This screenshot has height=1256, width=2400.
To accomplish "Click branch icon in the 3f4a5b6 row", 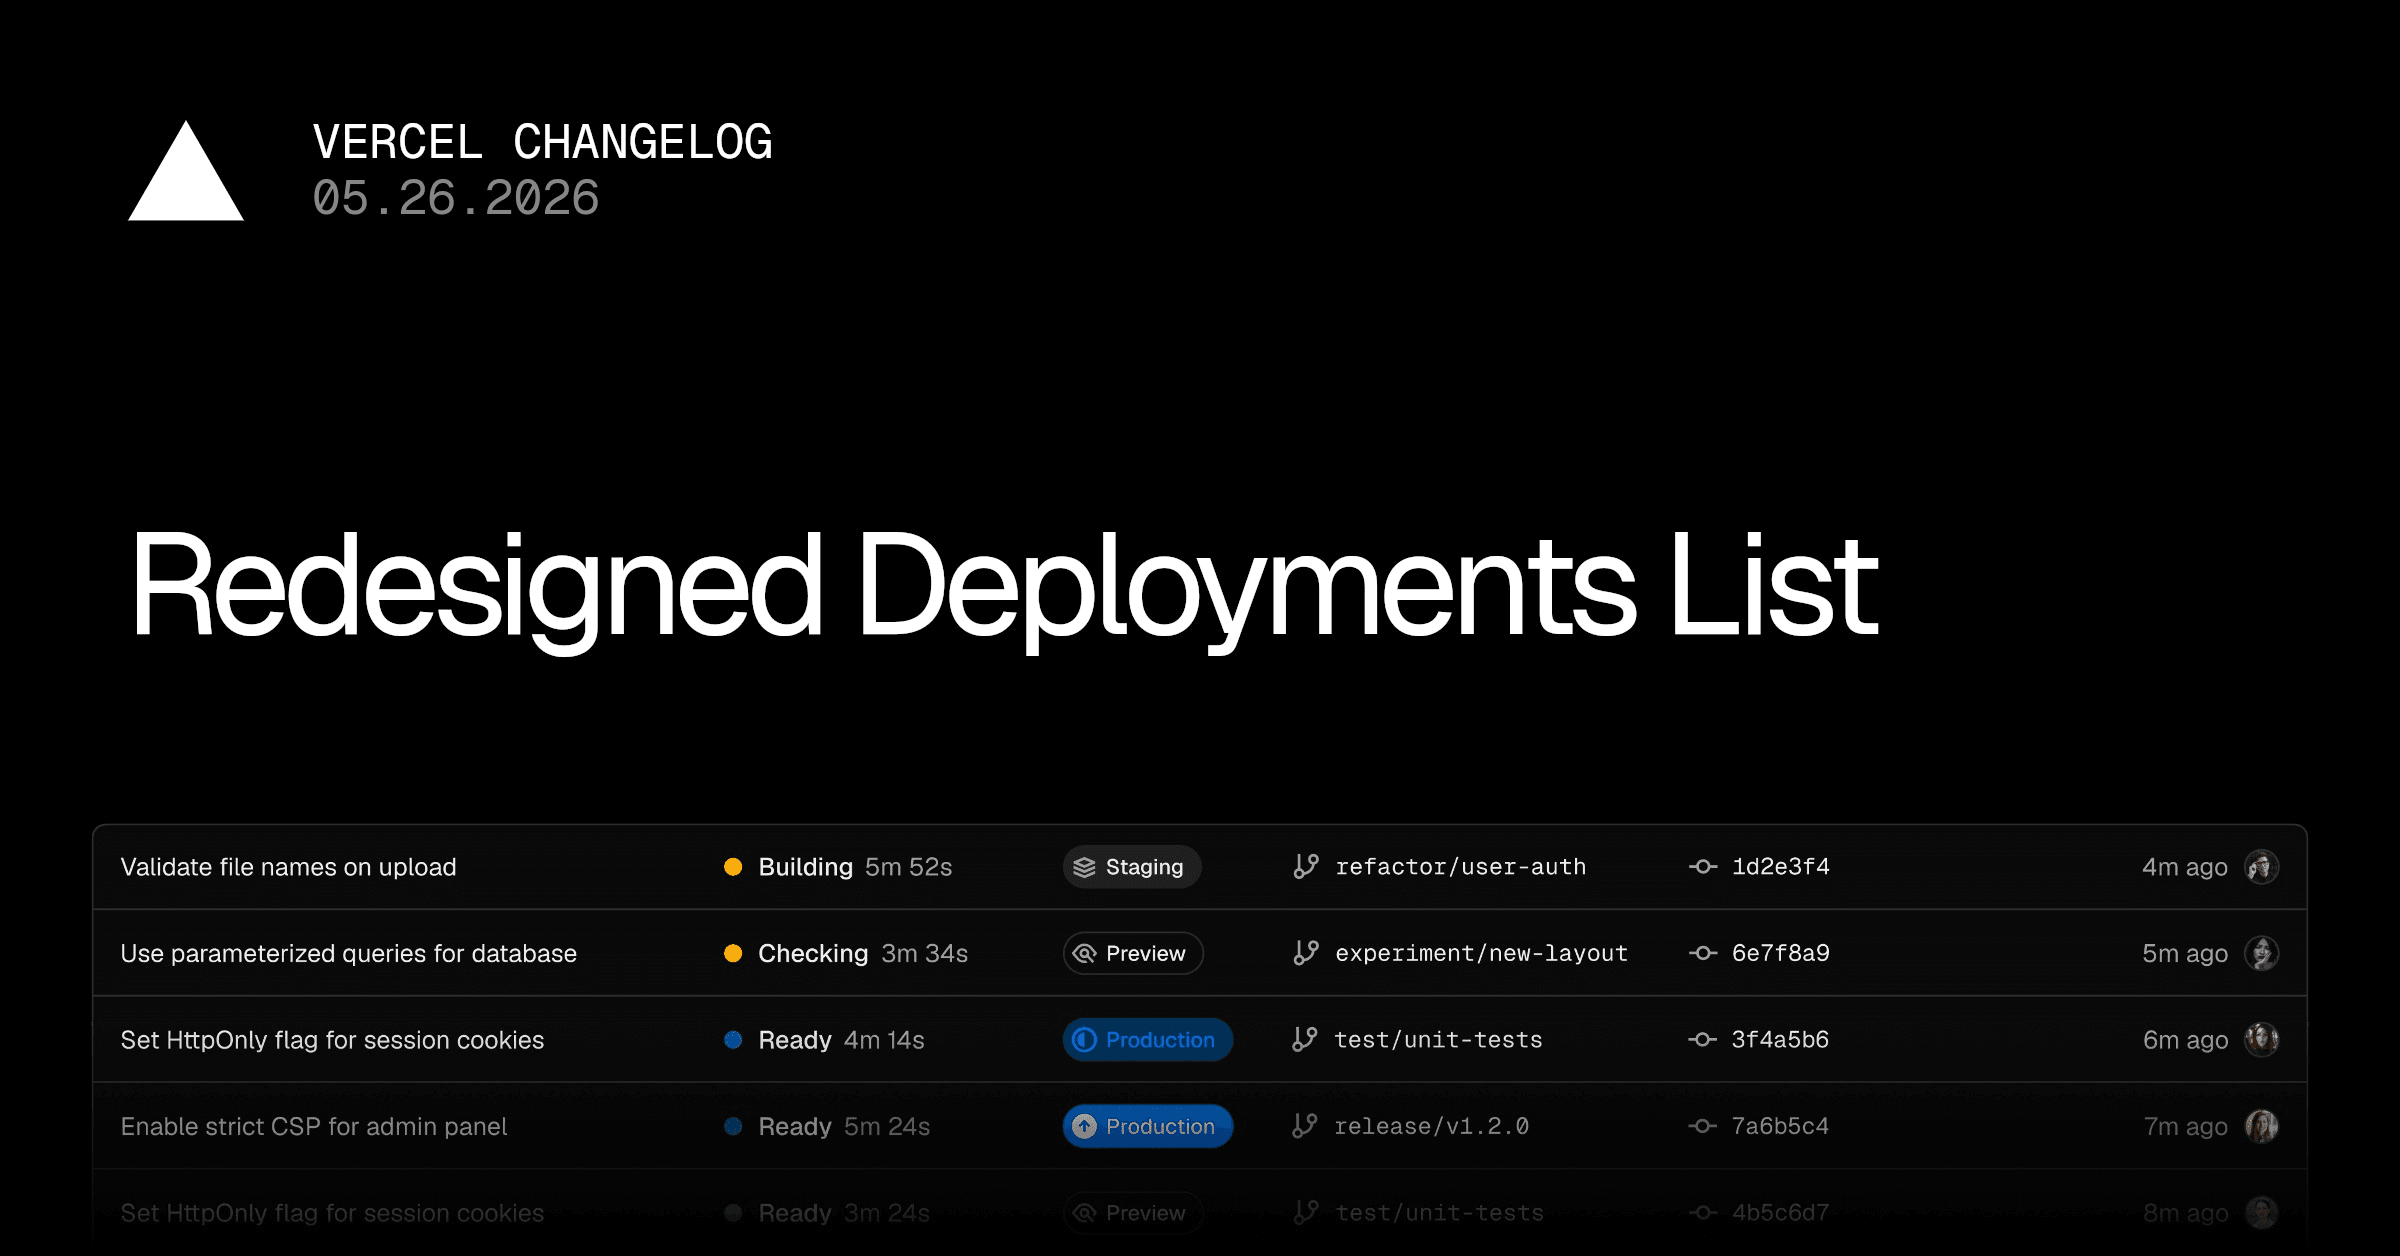I will click(x=1305, y=1039).
